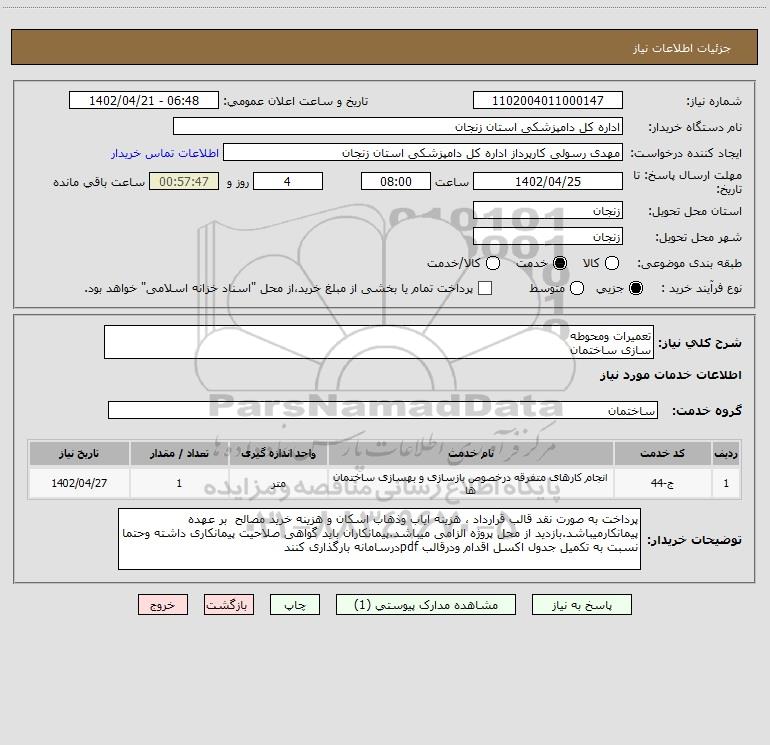Click the چاپ print button
770x745 pixels.
295,605
